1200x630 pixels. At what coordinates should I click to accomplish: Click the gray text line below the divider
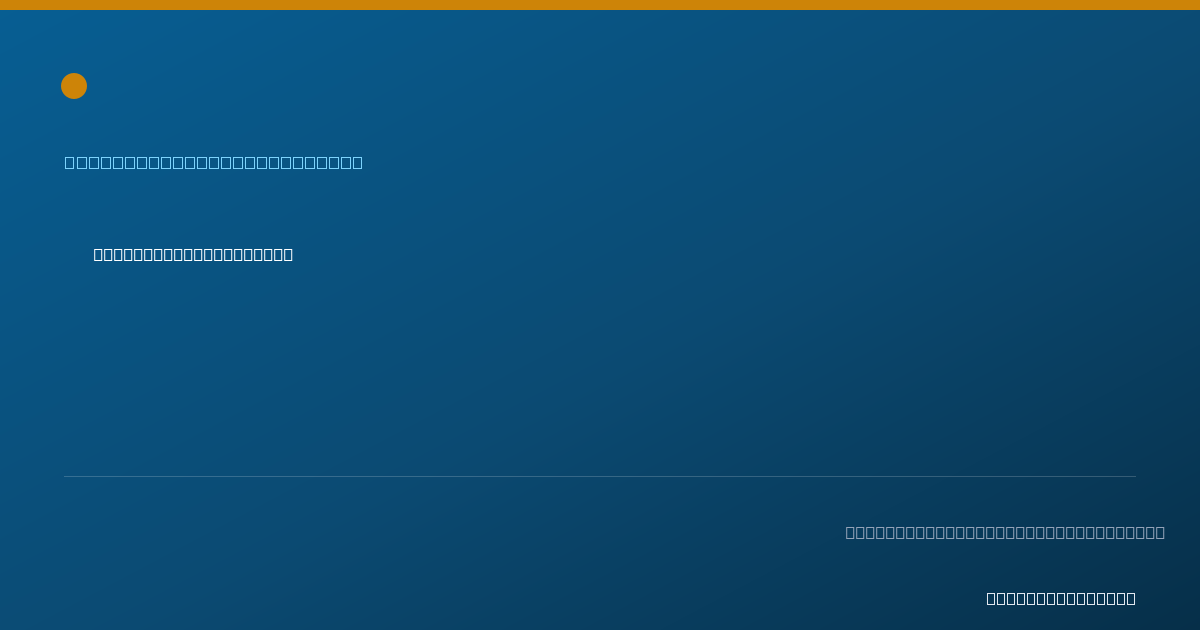(x=1005, y=532)
